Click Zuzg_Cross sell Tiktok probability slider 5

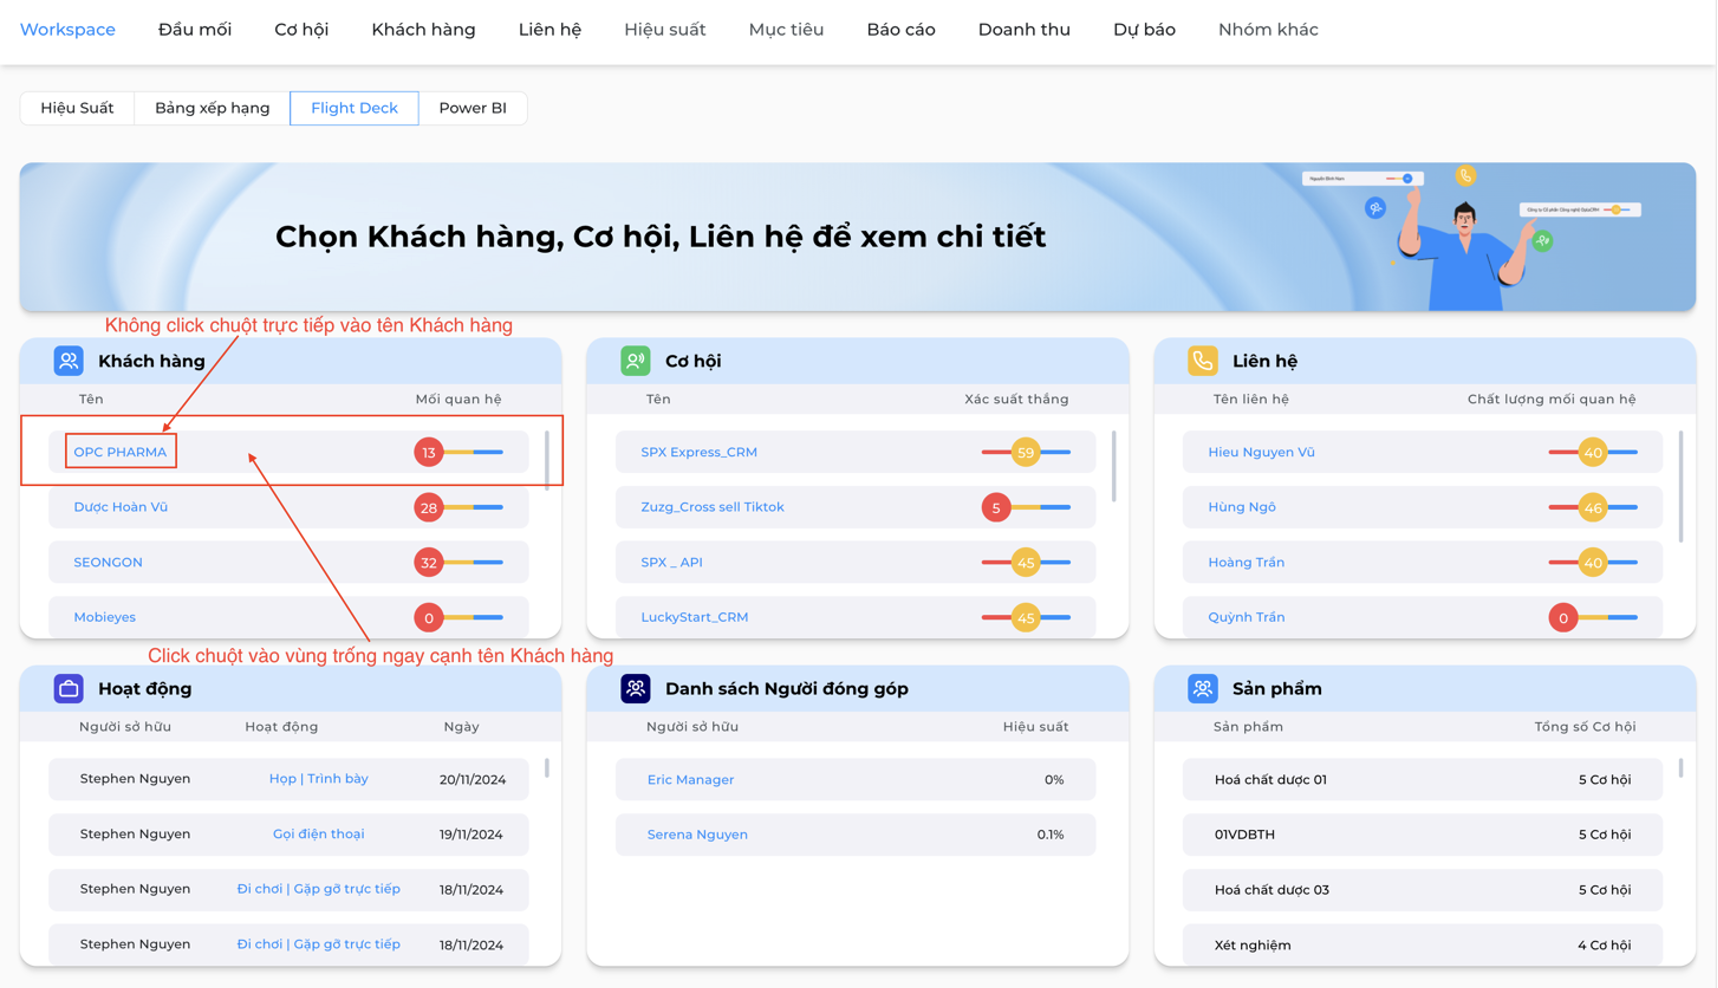pos(1026,507)
